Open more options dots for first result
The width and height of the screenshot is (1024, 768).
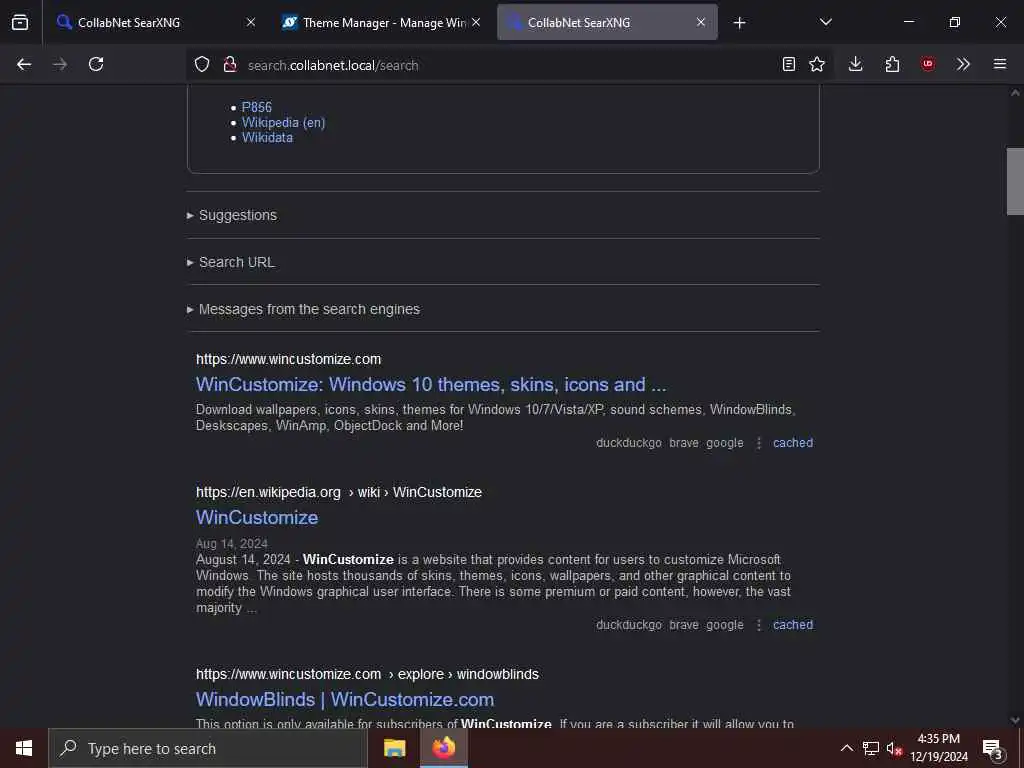tap(759, 443)
